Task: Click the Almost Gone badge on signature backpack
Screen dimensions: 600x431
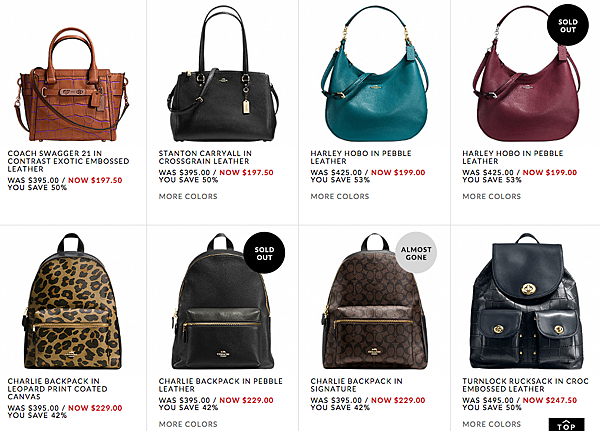Action: pyautogui.click(x=416, y=253)
